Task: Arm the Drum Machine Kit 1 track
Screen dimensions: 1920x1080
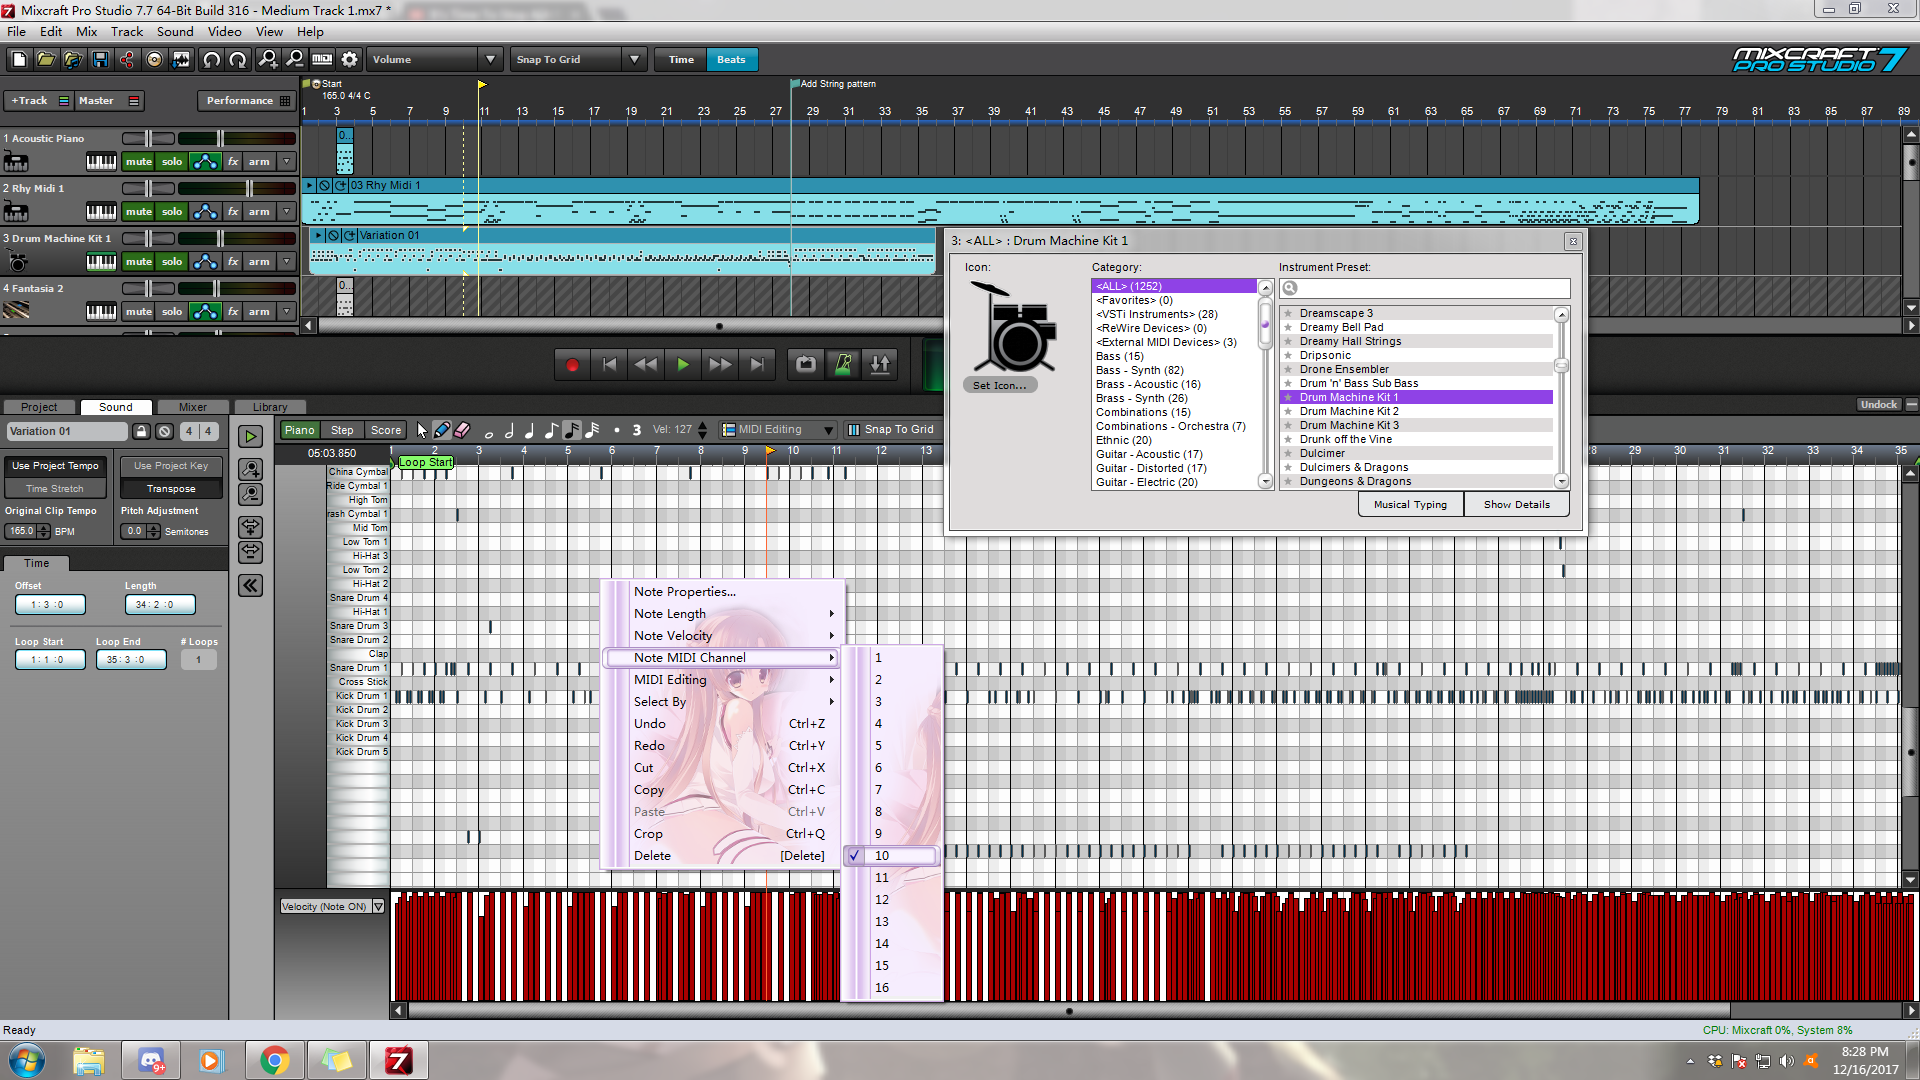Action: 259,261
